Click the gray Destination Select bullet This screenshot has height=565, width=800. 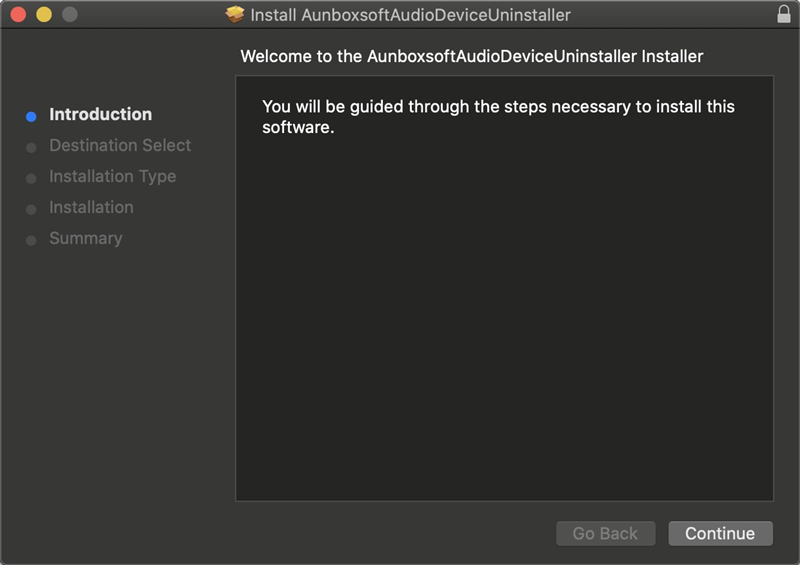point(31,148)
